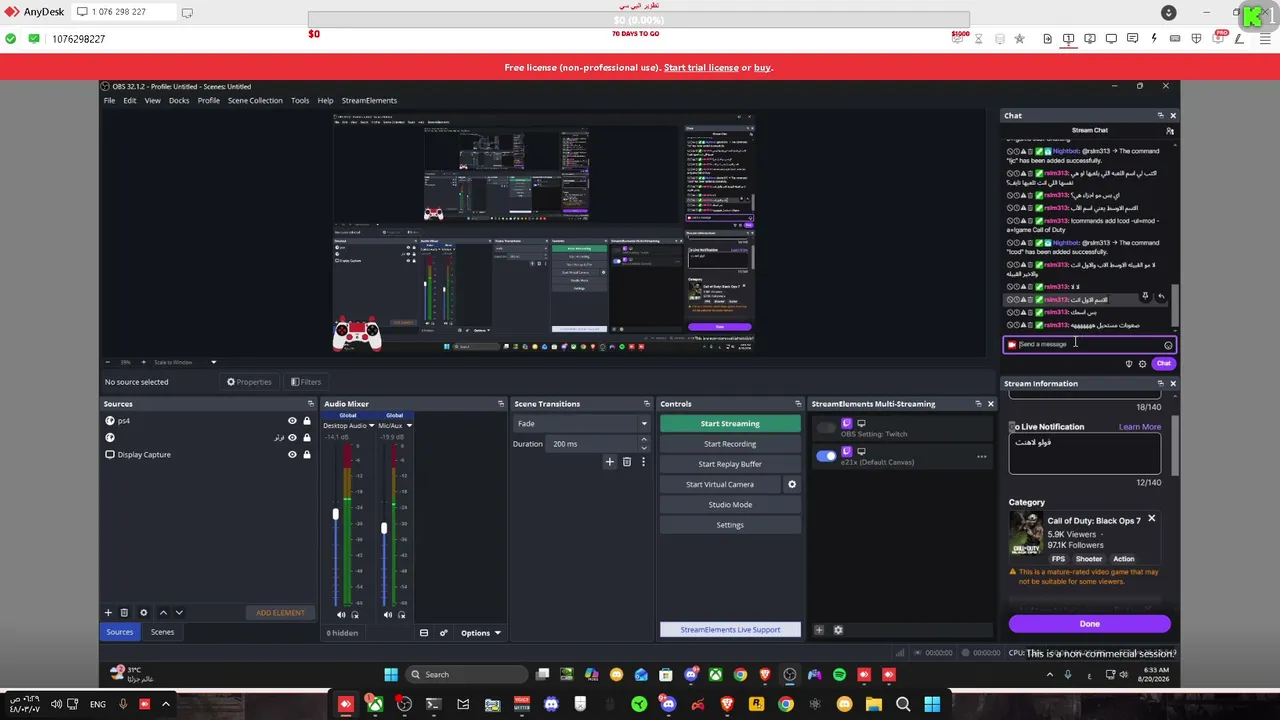Open Audio Mixer Options dropdown

coord(480,633)
